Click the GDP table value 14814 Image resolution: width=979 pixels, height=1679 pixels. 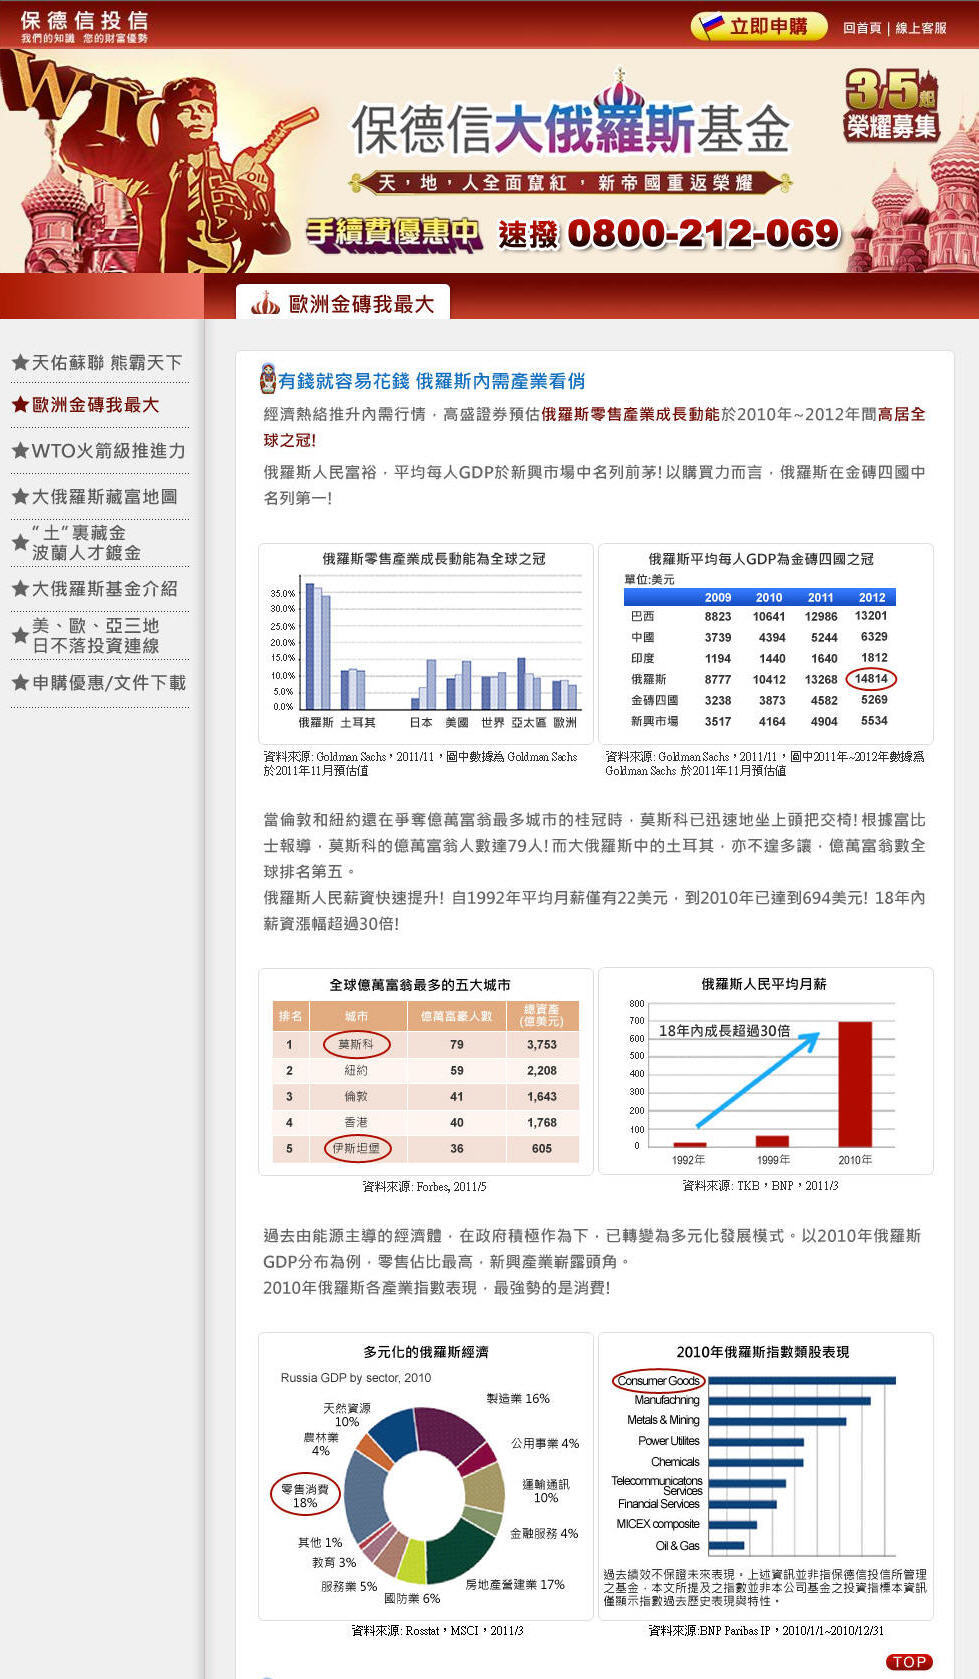[x=871, y=679]
